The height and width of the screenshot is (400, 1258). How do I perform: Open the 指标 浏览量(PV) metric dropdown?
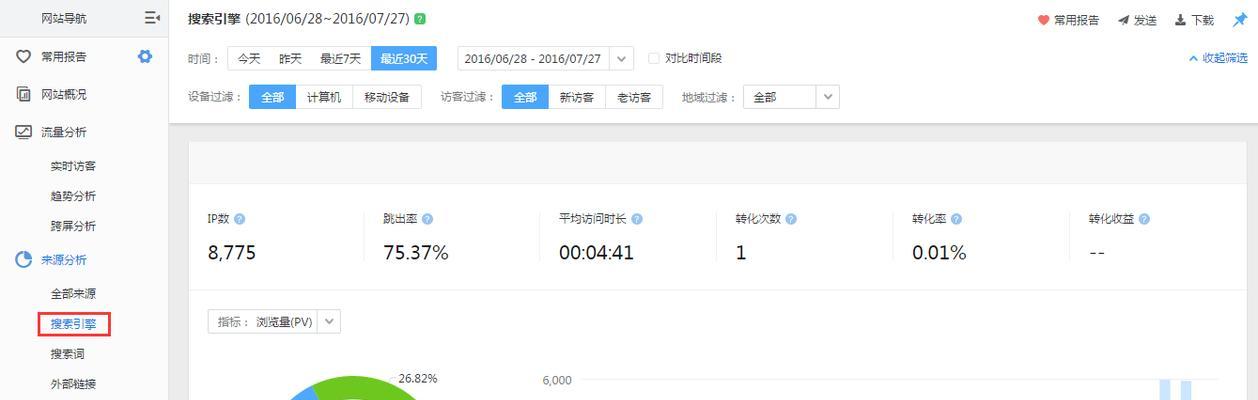pos(275,322)
